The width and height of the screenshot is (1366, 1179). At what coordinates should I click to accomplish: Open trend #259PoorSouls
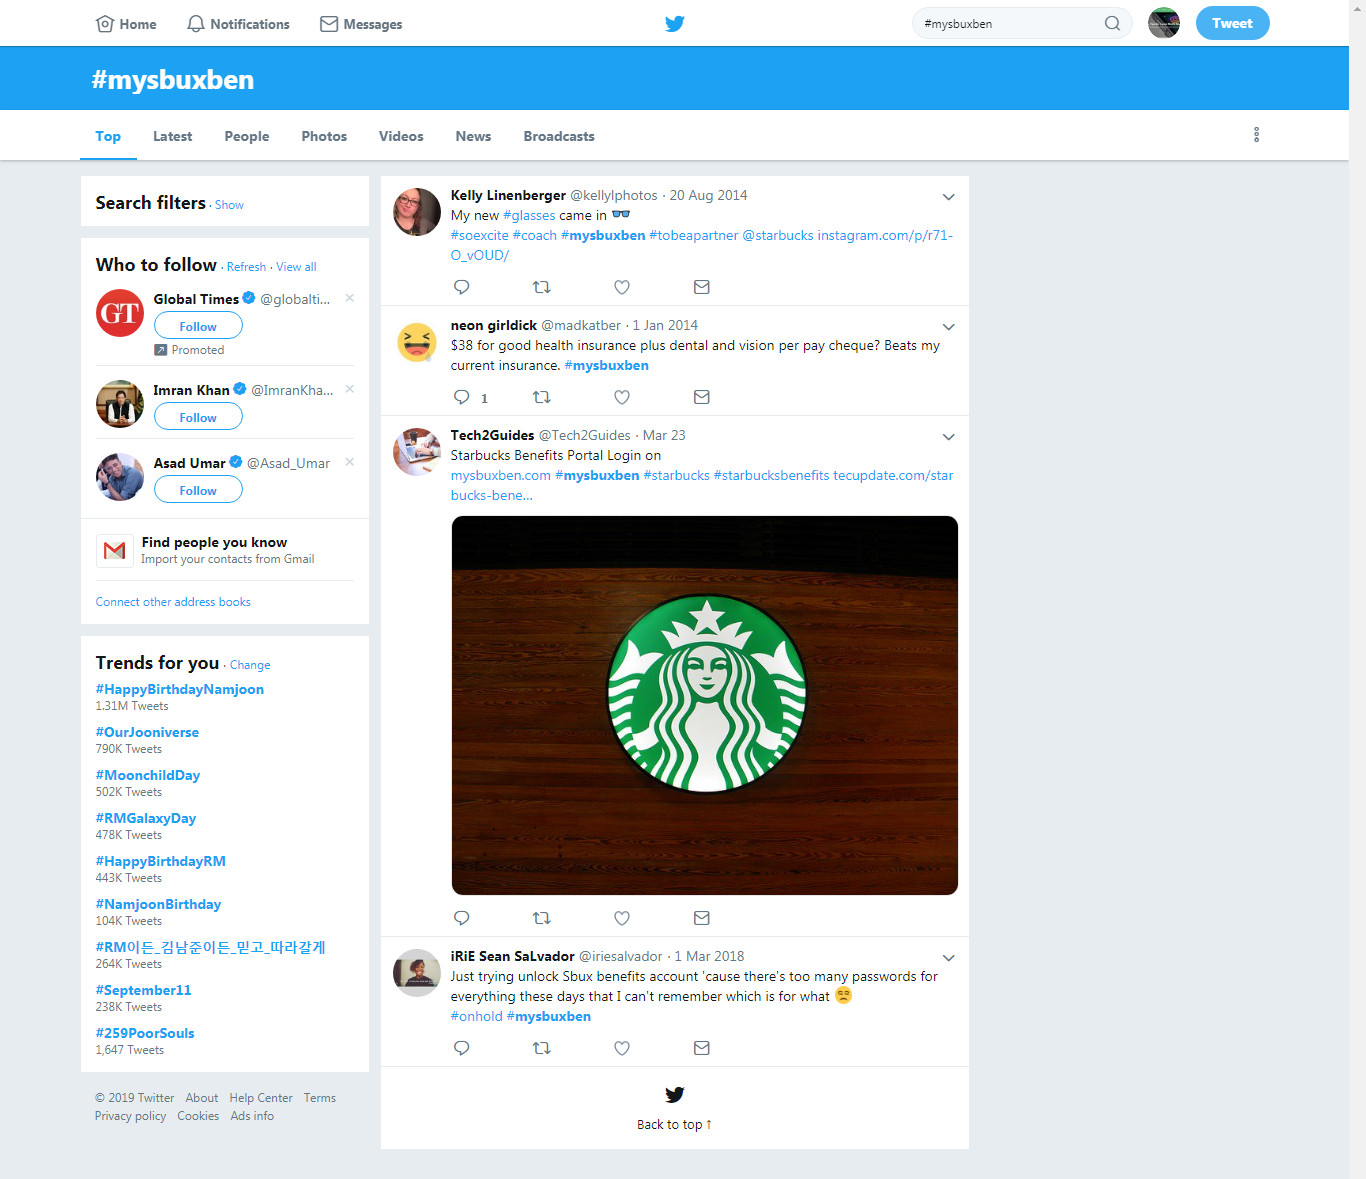pos(145,1033)
